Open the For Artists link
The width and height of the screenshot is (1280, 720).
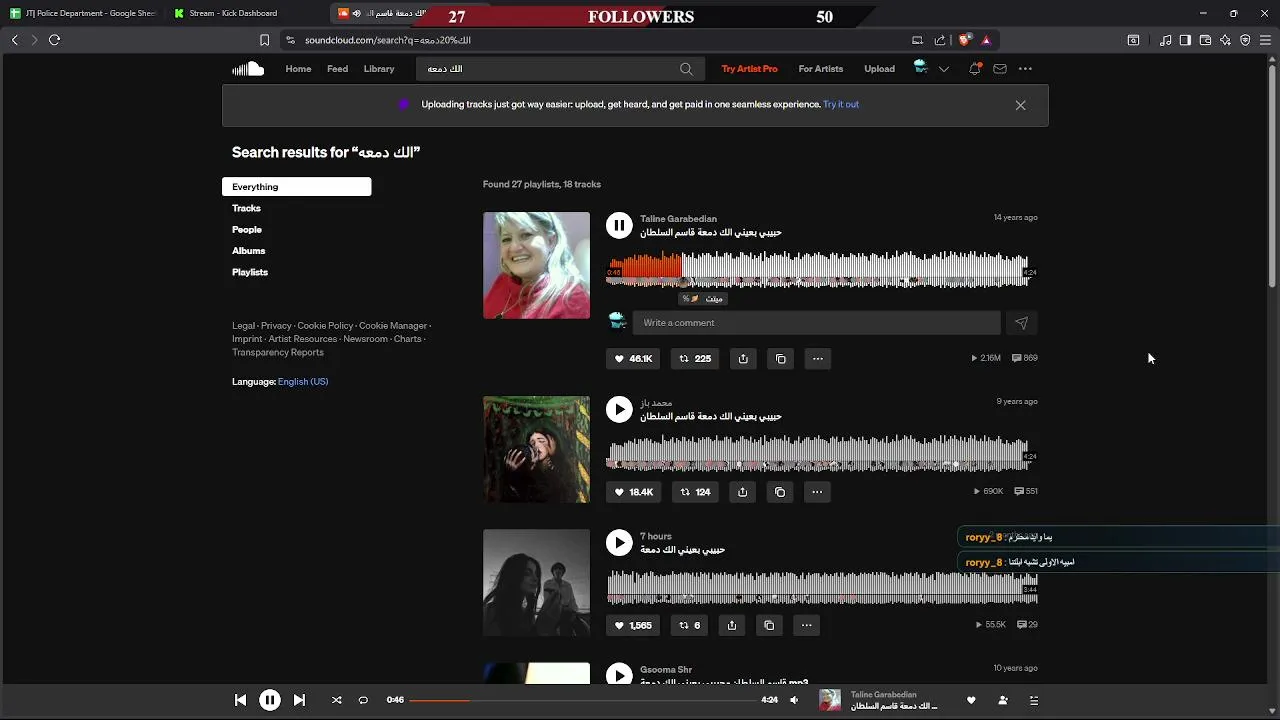(821, 69)
